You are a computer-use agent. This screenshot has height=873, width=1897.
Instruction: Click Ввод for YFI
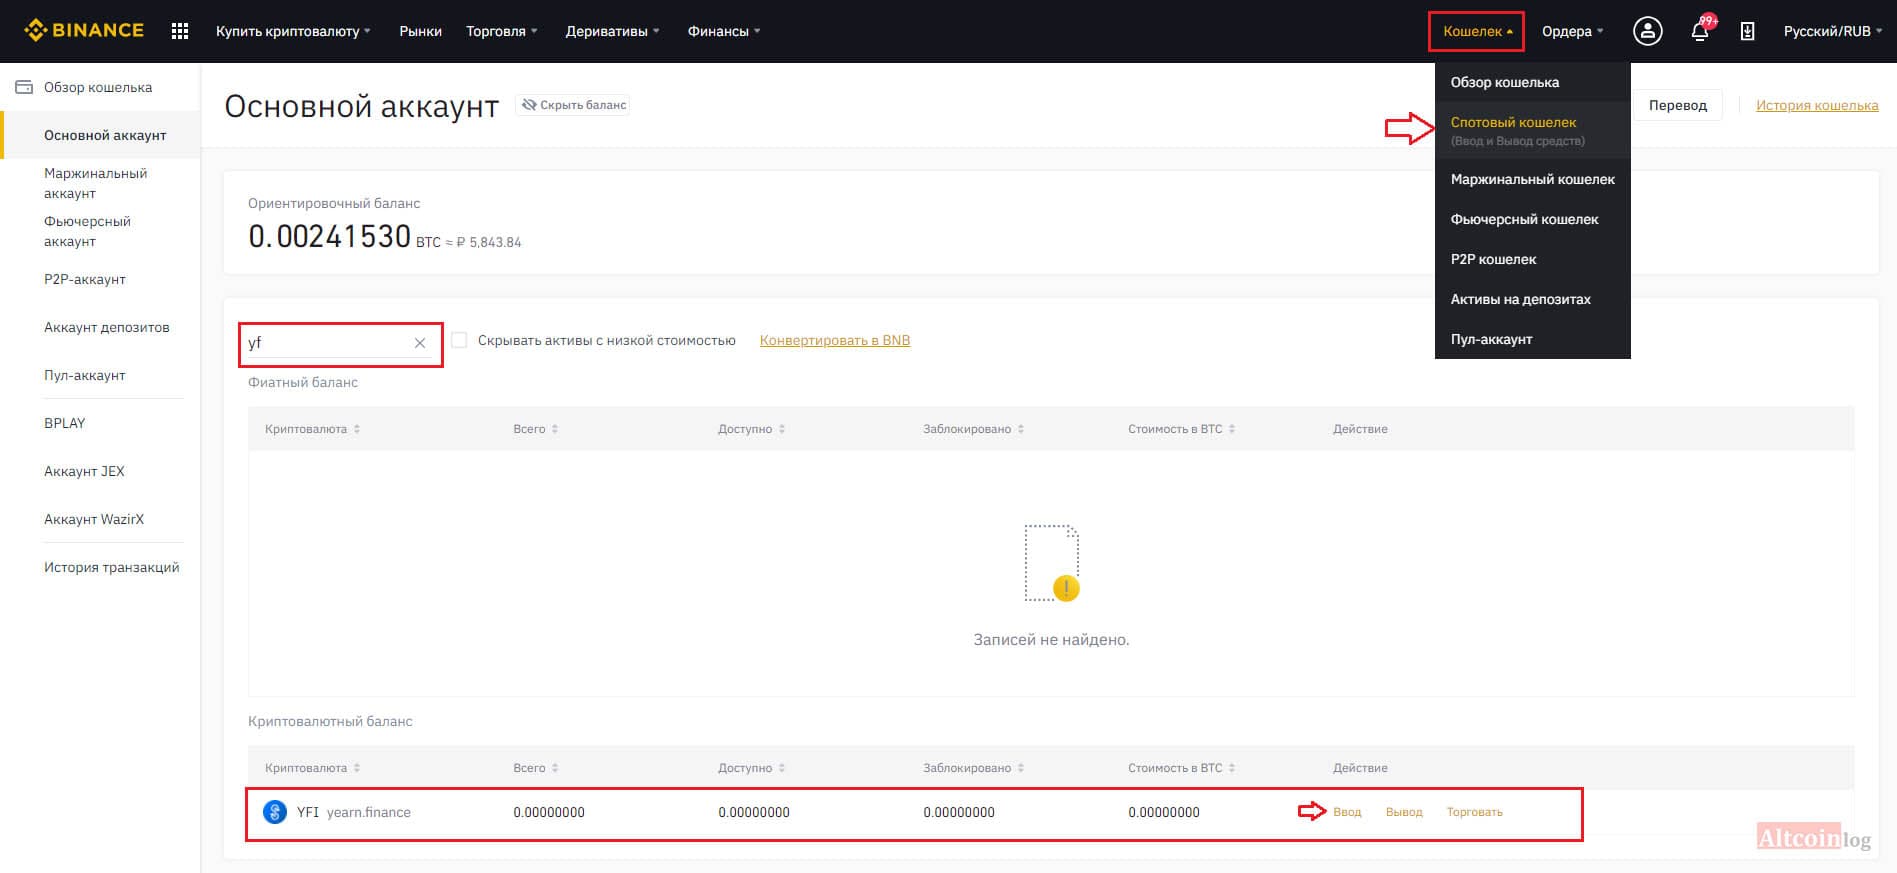(x=1347, y=812)
